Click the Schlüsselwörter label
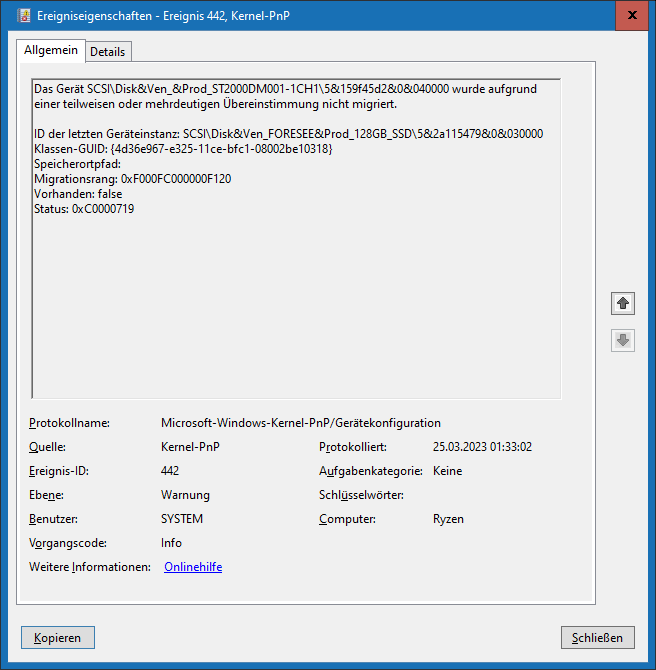Screen dimensions: 656x670 [361, 495]
